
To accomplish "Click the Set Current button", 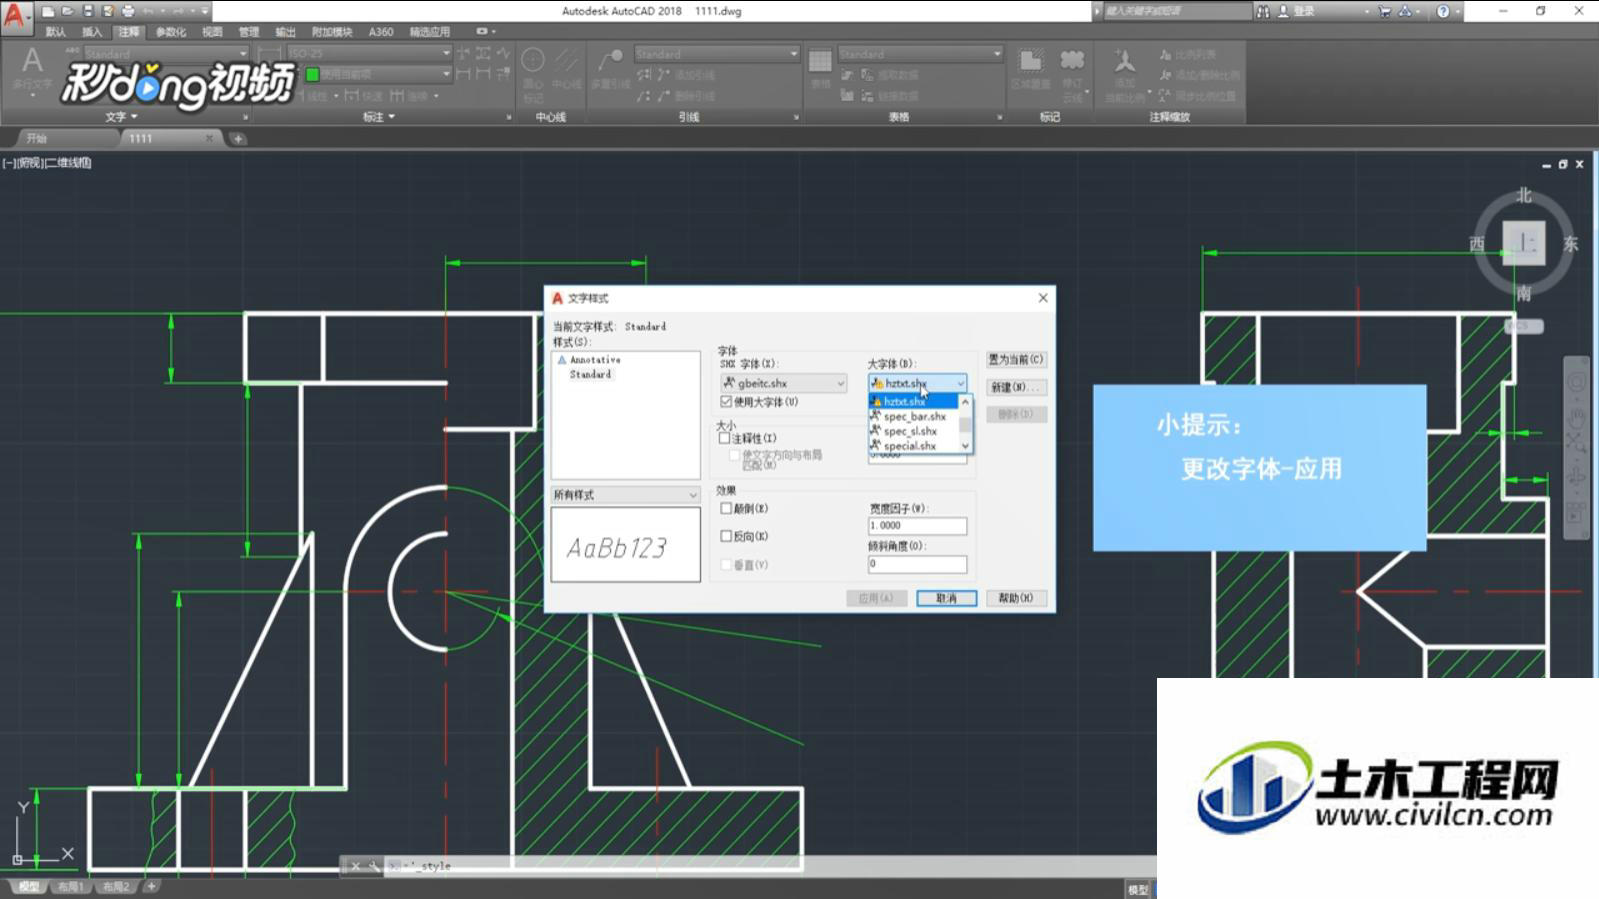I will (x=1016, y=359).
